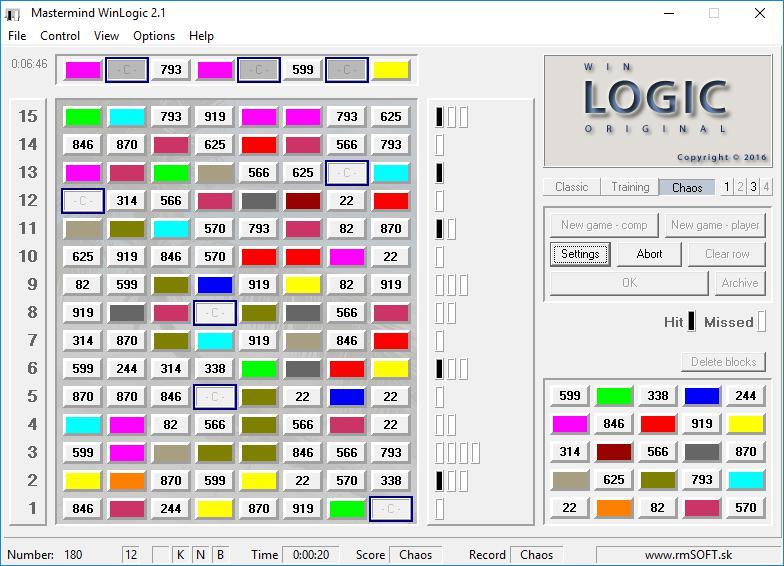Choose the 599 number block in the palette
784x566 pixels.
[570, 396]
